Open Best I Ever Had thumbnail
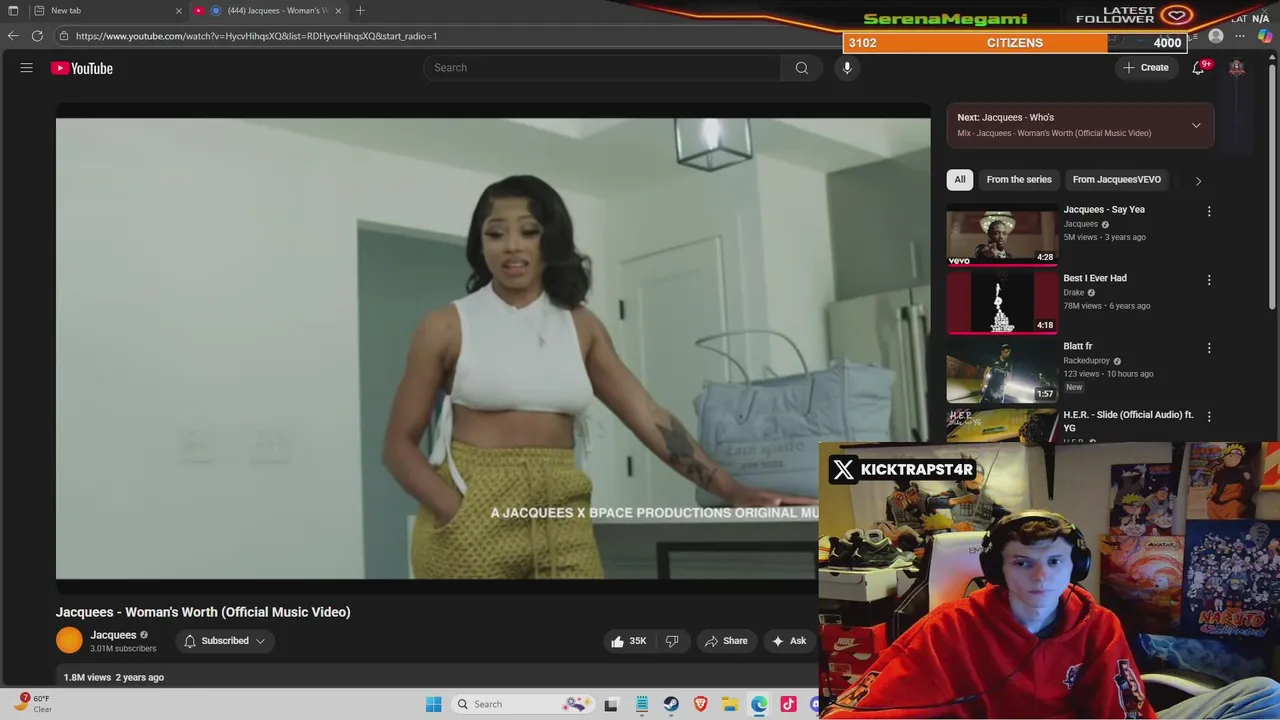This screenshot has height=720, width=1280. click(x=1002, y=304)
